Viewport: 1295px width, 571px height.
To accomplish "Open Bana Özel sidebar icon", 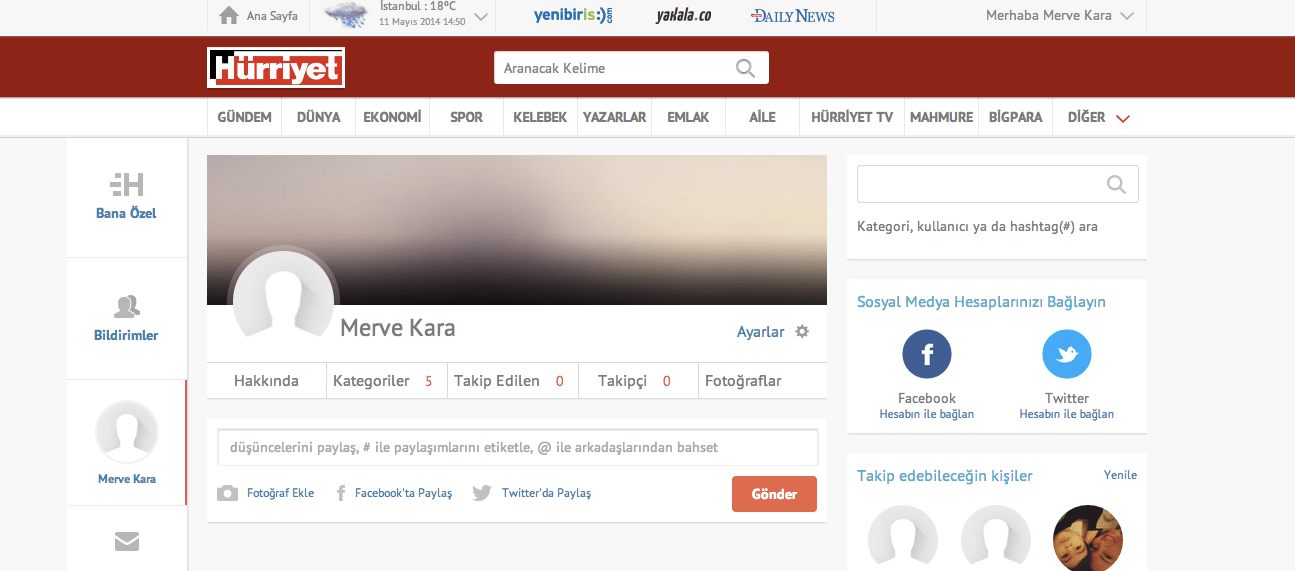I will tap(126, 184).
